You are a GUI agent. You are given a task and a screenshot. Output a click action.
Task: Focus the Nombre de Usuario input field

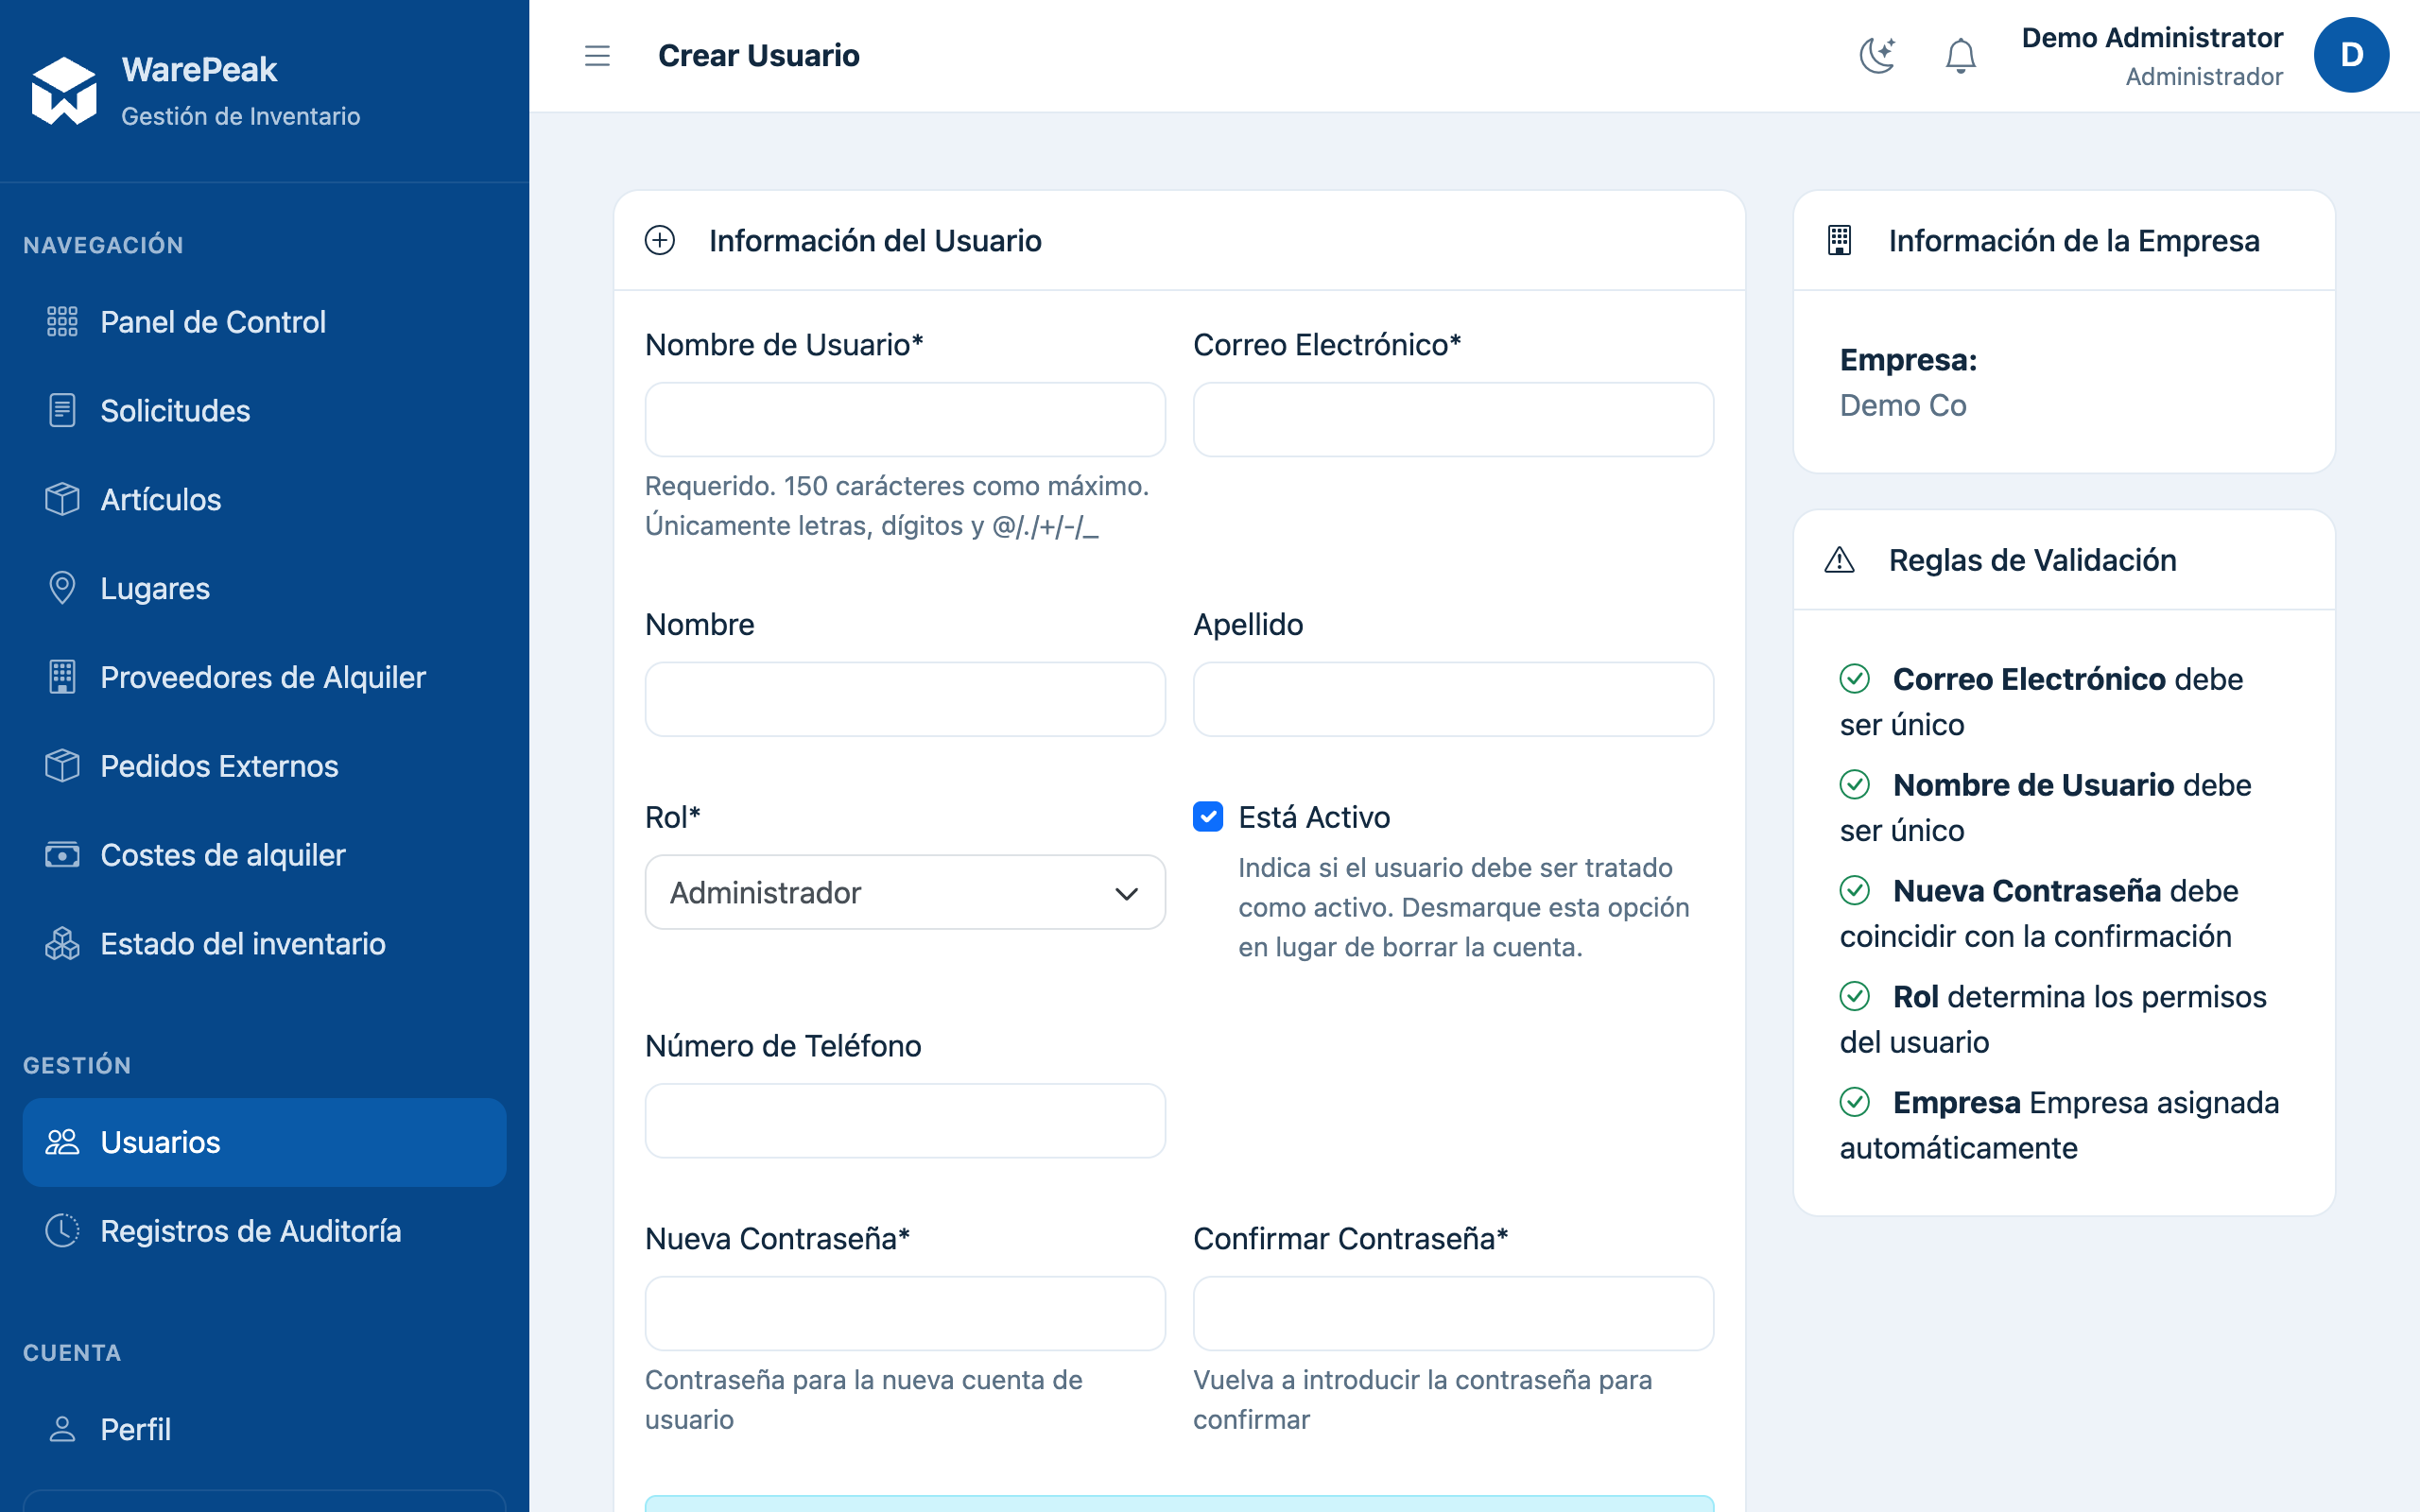point(905,420)
